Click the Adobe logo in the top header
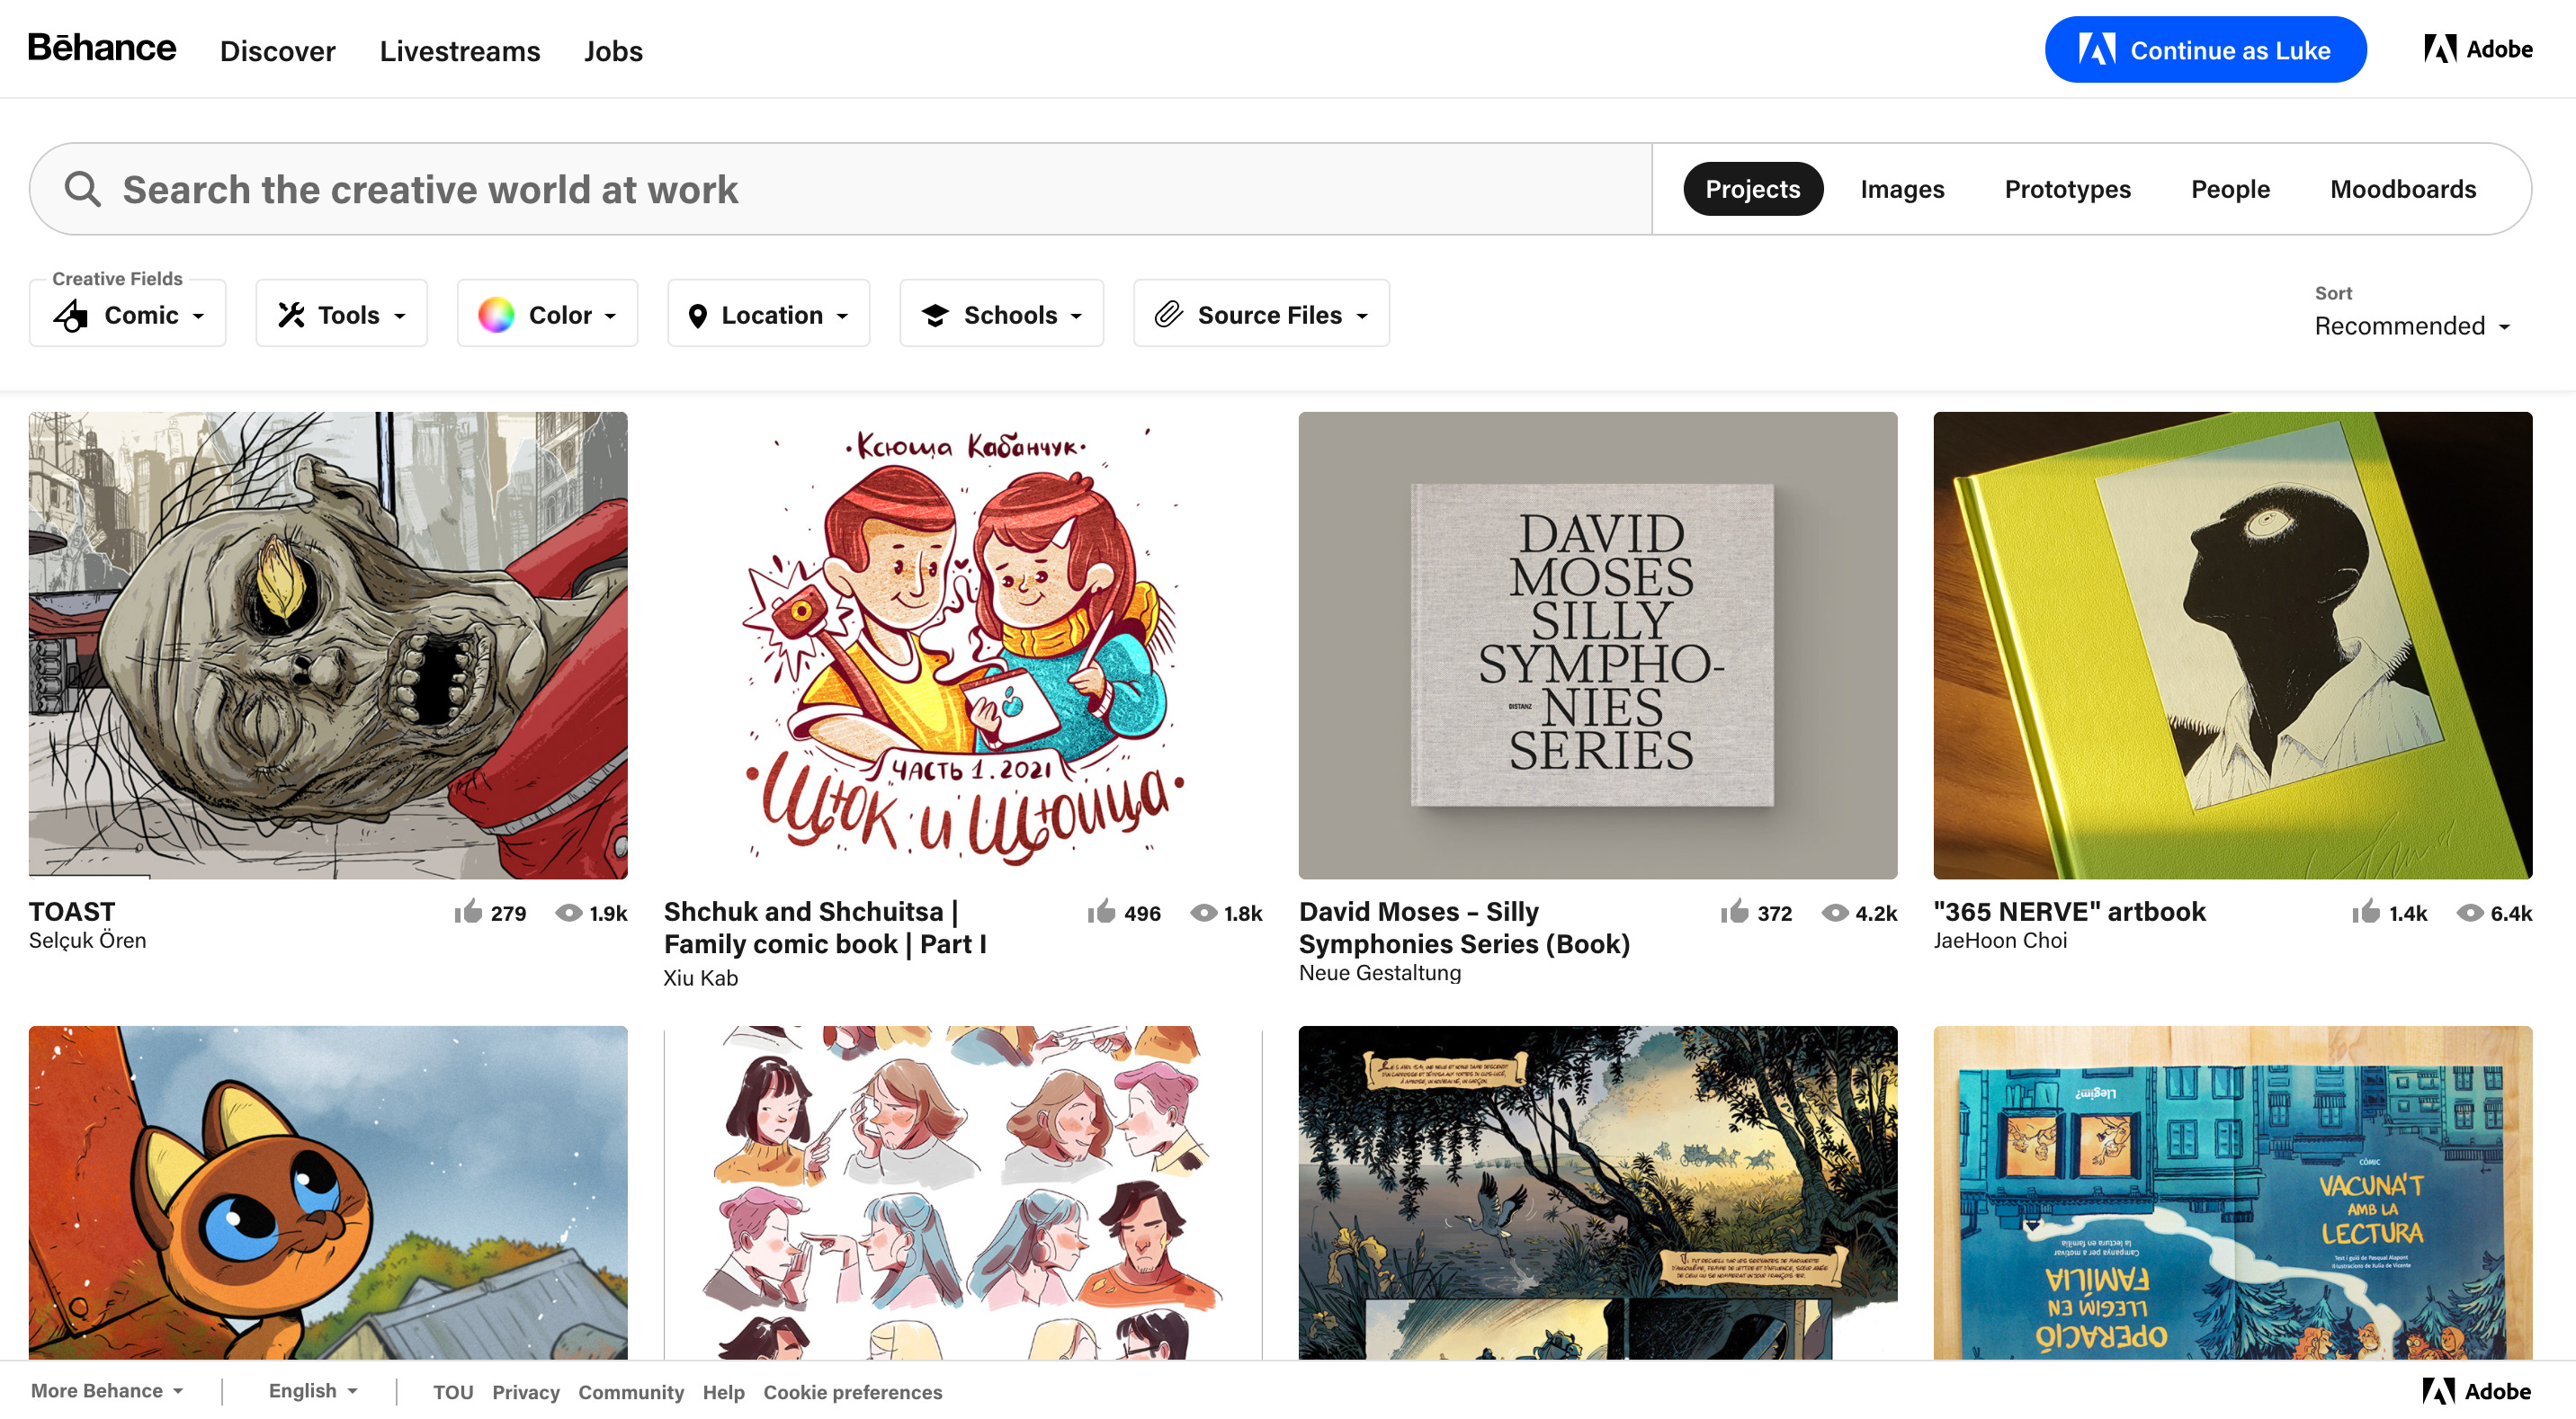 point(2477,49)
